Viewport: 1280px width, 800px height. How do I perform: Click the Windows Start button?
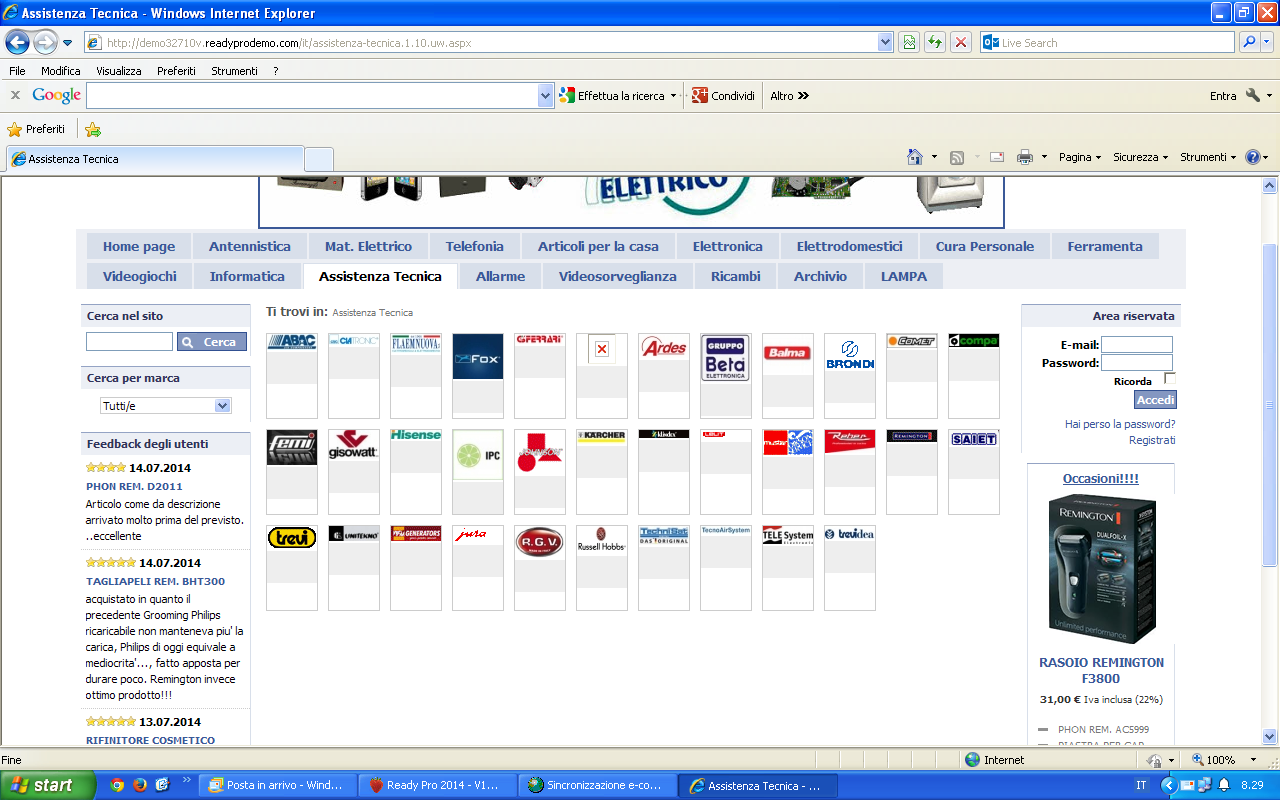[48, 785]
